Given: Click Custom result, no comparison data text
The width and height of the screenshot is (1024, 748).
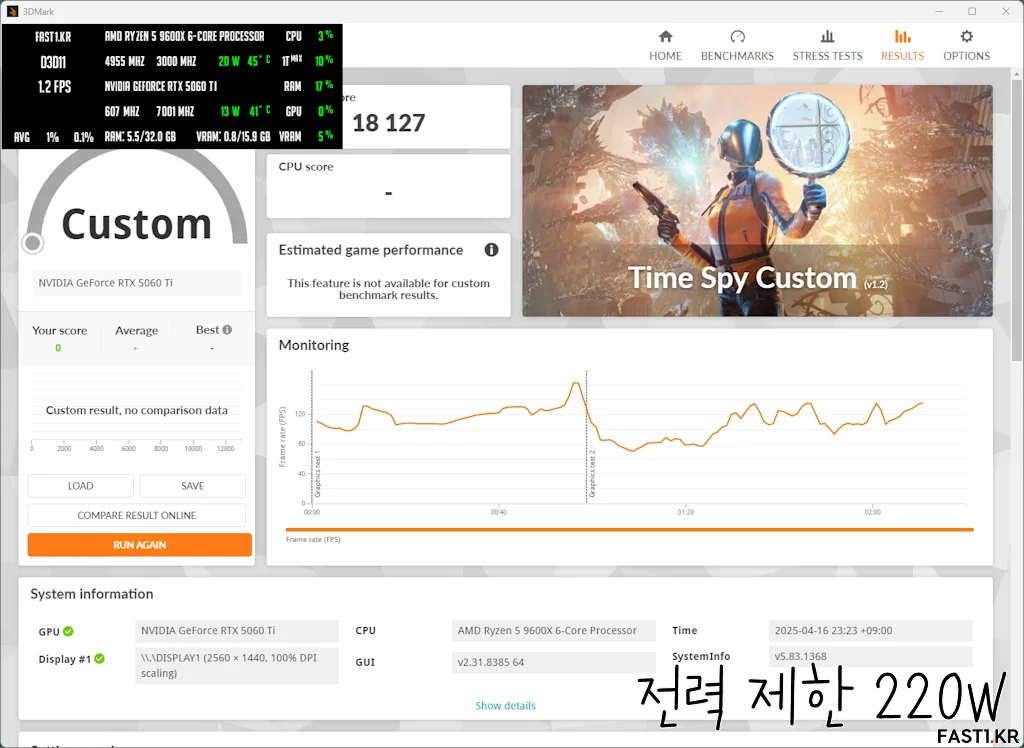Looking at the screenshot, I should (136, 410).
